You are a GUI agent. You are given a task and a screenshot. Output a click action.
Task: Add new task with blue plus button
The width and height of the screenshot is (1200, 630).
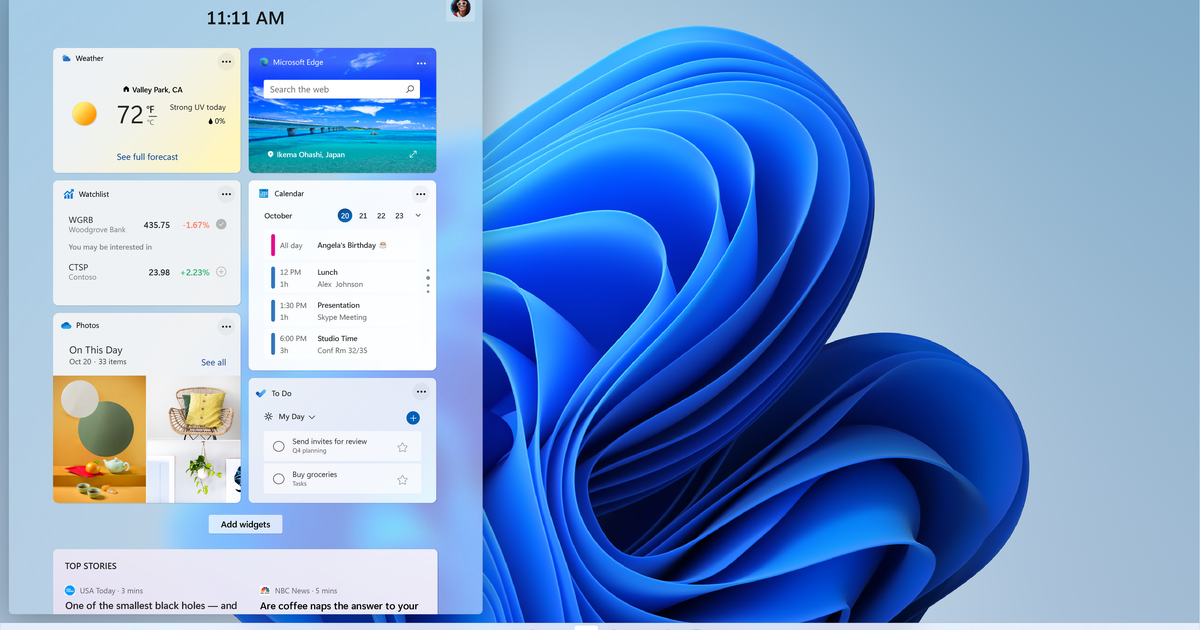413,417
